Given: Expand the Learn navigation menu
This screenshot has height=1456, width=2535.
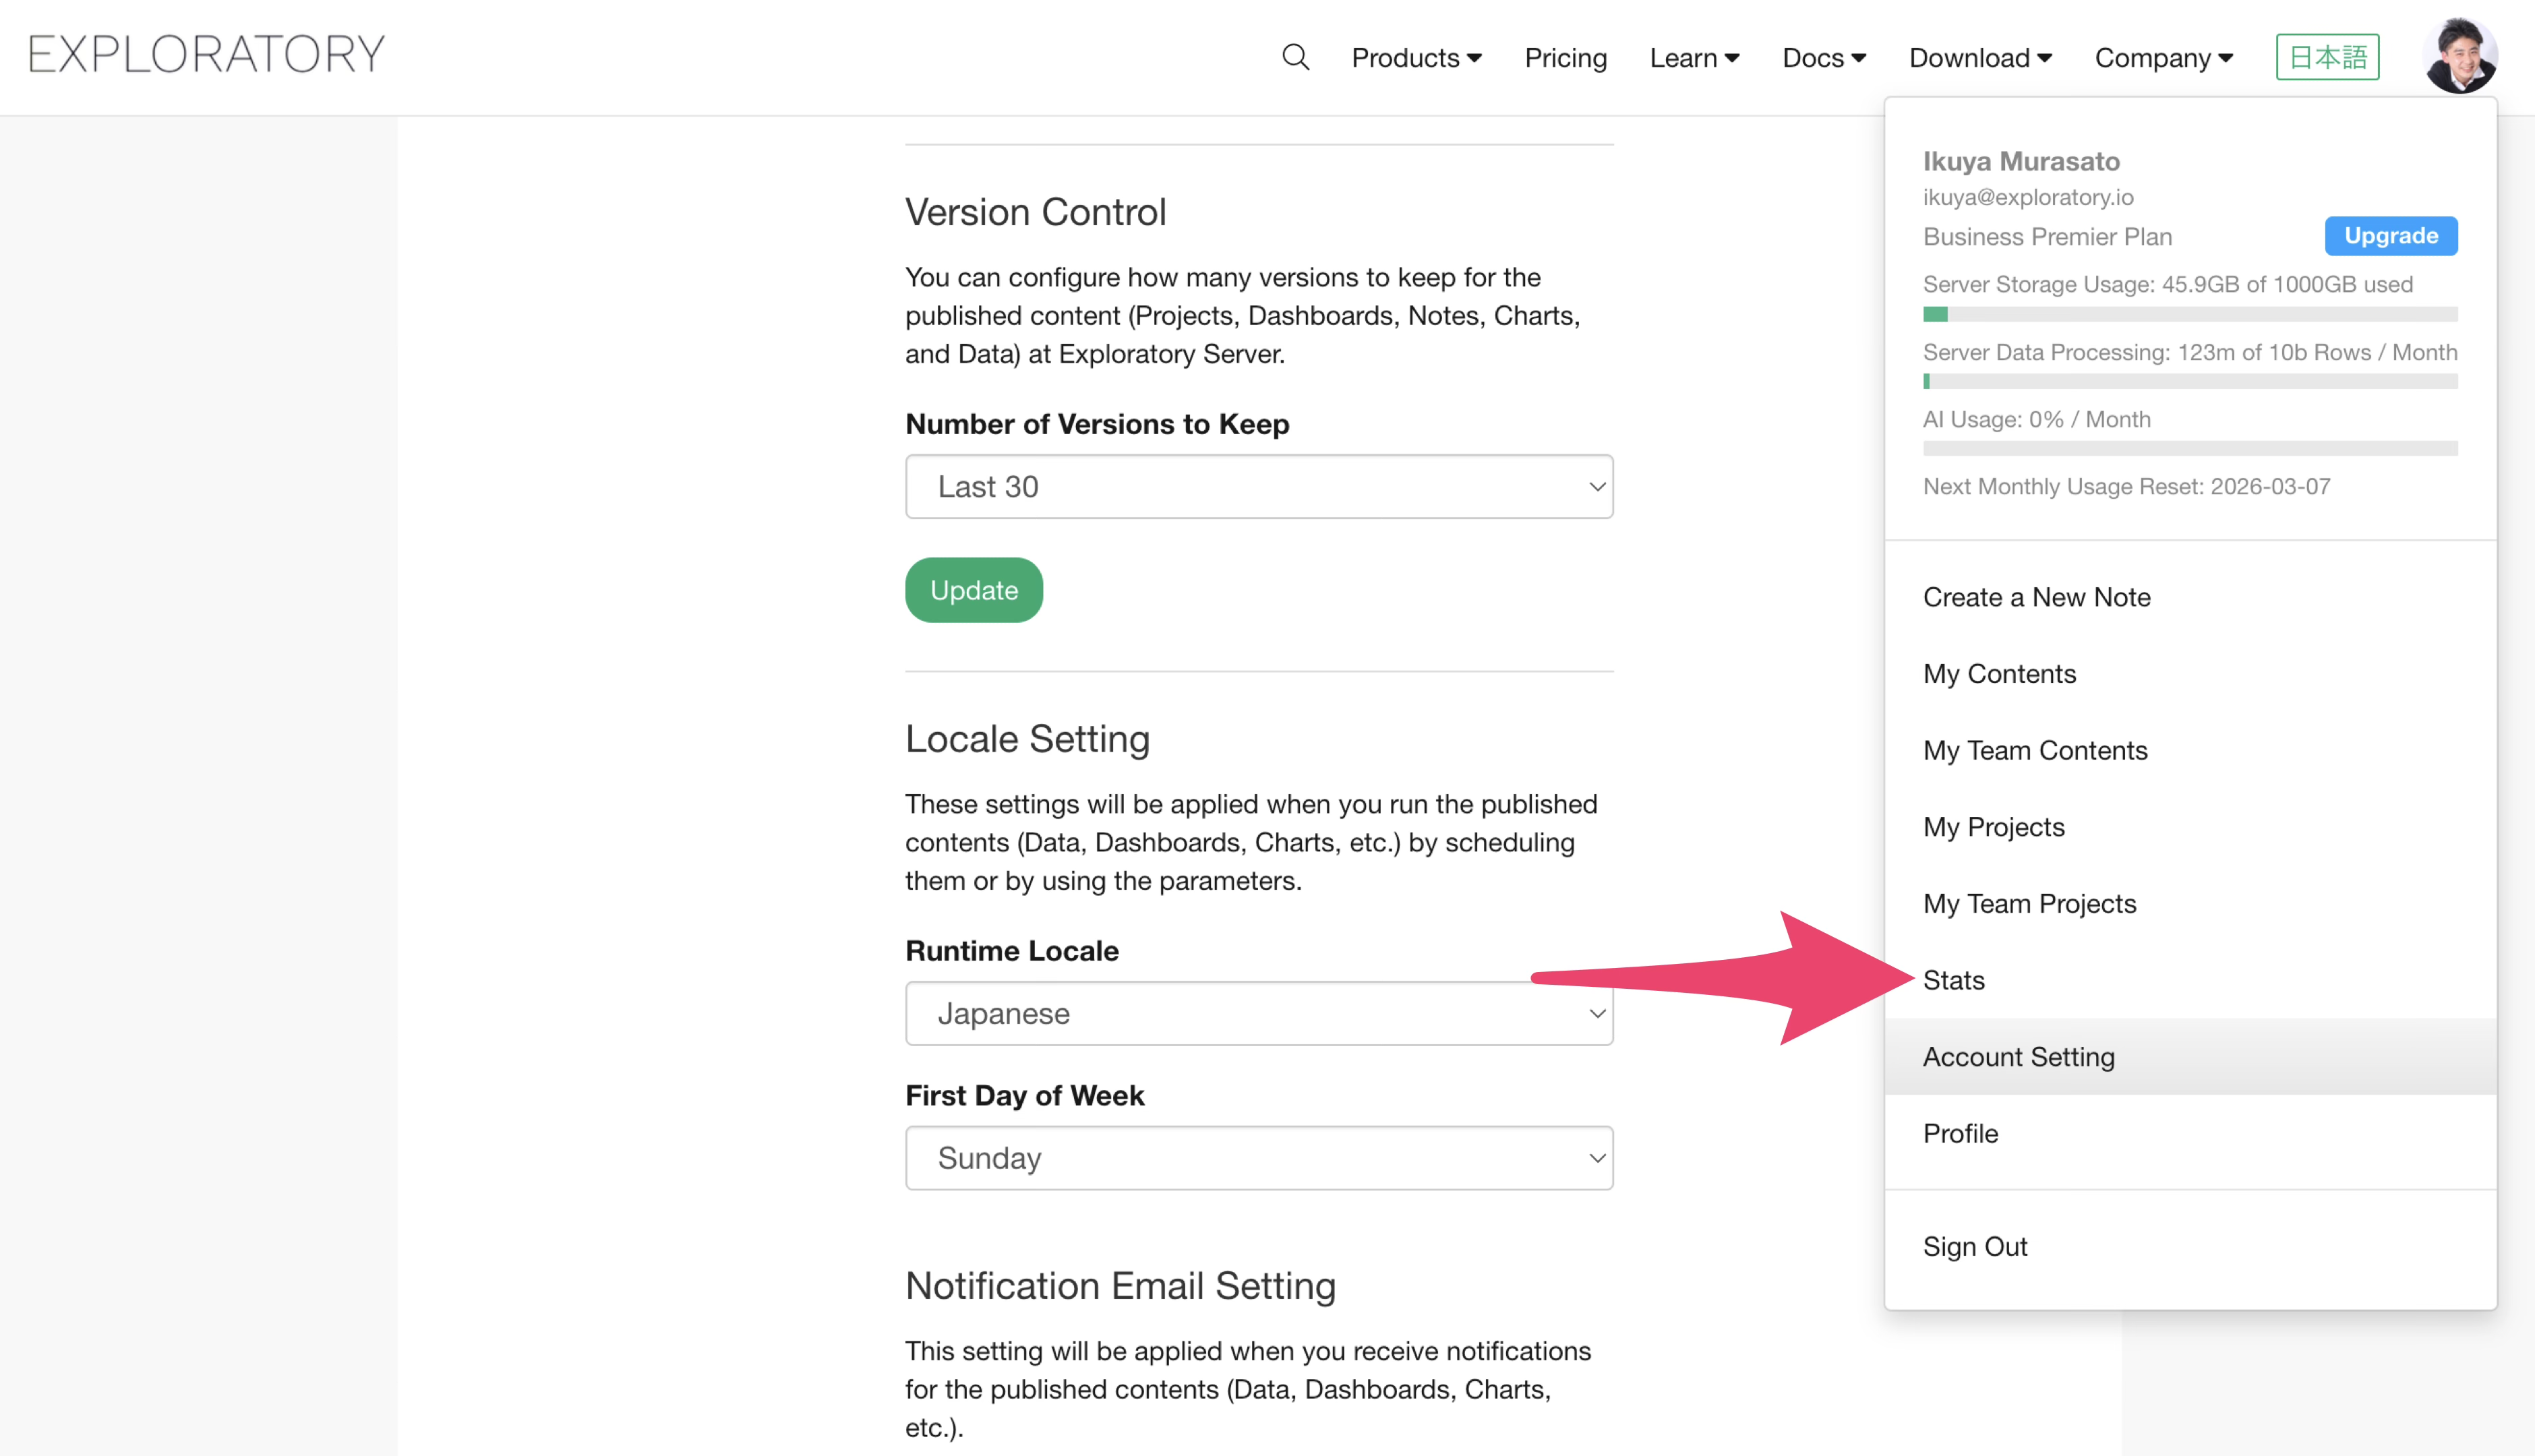Looking at the screenshot, I should click(x=1694, y=58).
